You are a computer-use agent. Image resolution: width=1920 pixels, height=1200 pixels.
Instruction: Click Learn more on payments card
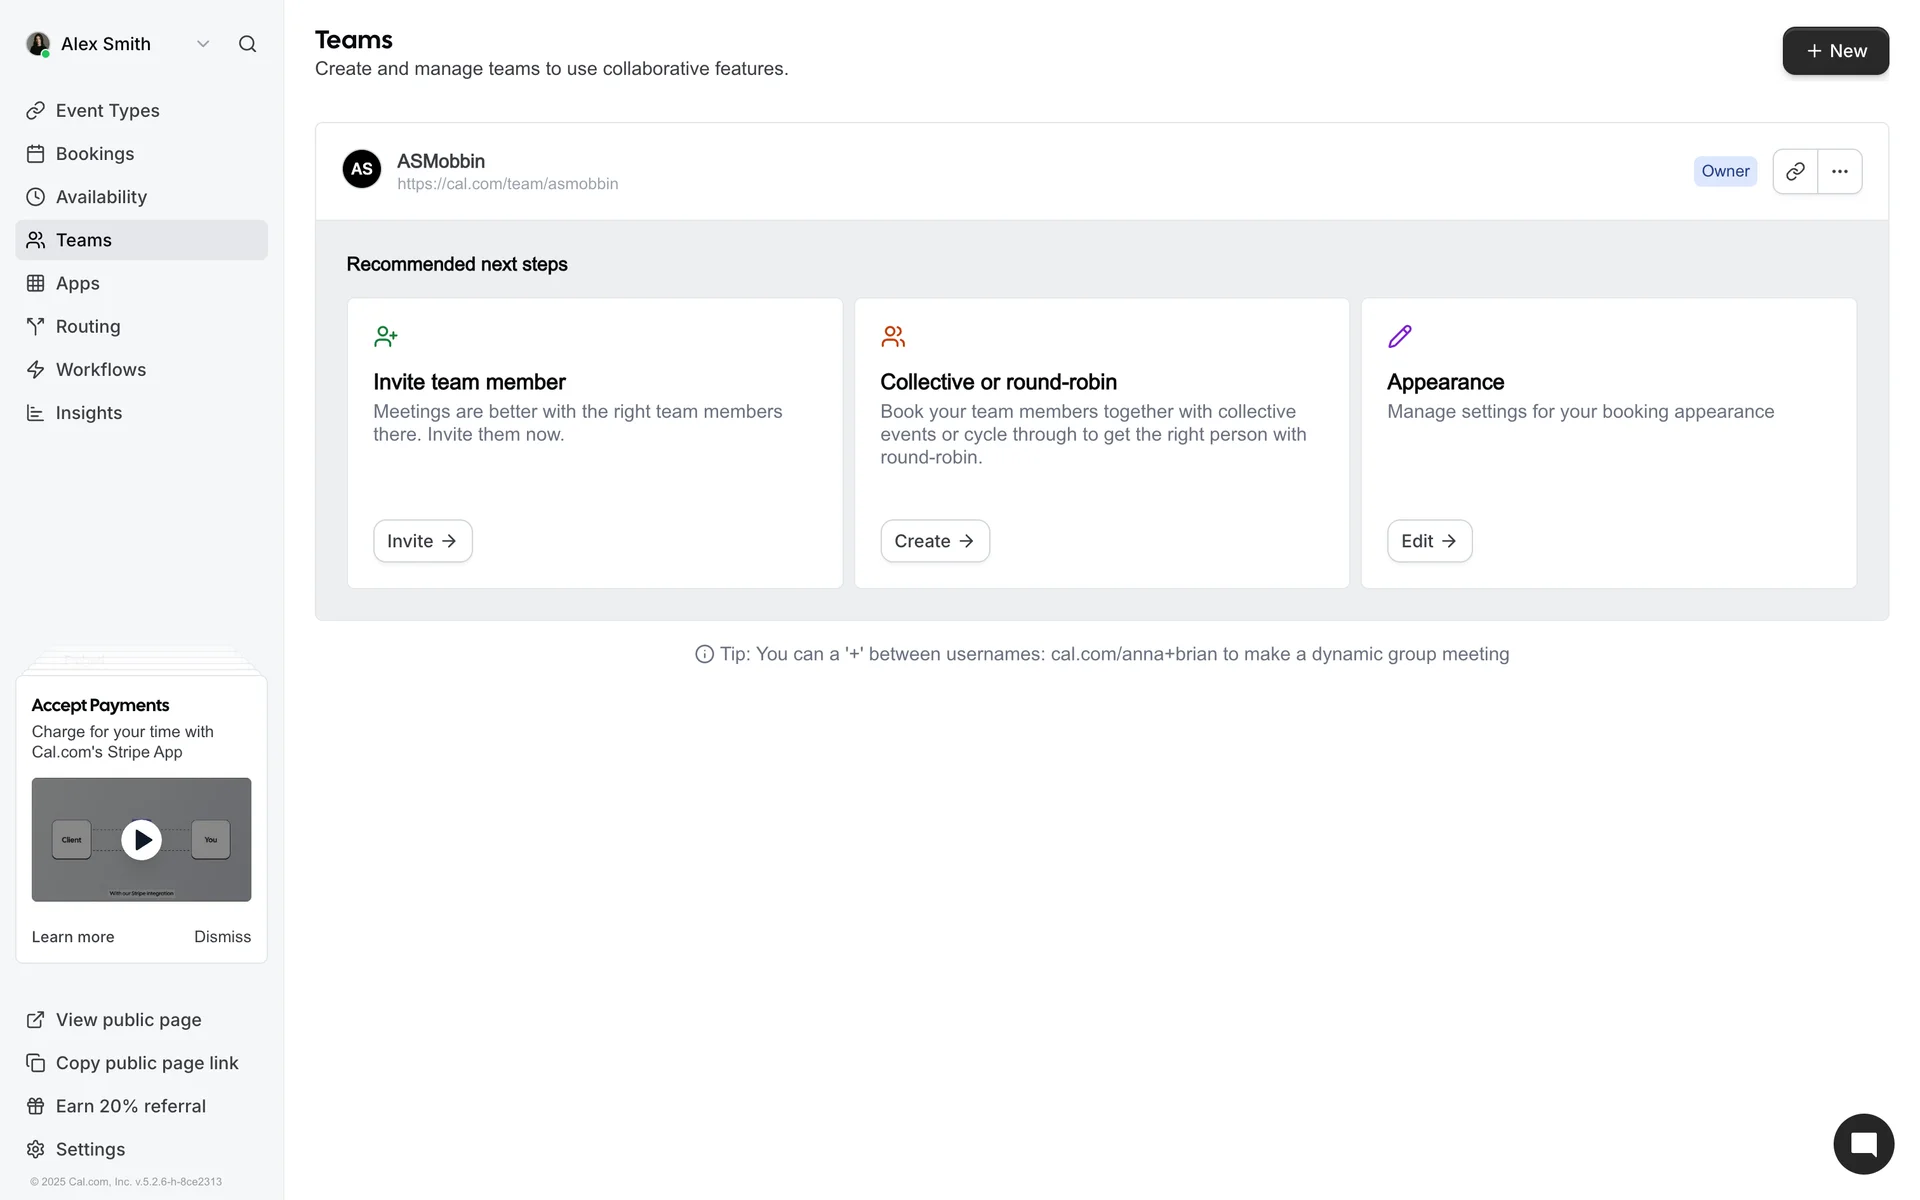pos(73,937)
